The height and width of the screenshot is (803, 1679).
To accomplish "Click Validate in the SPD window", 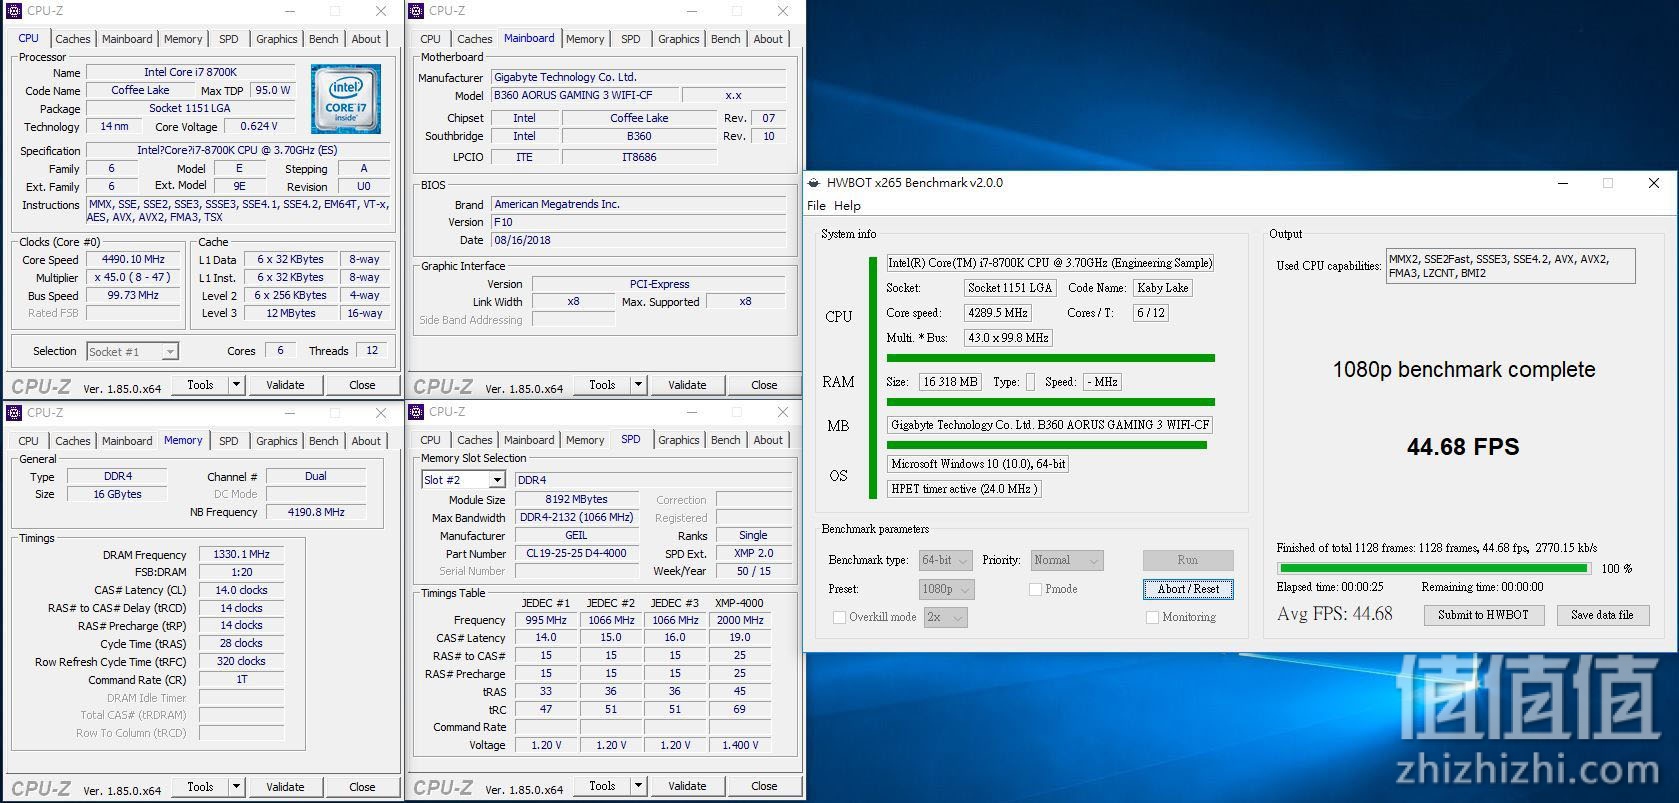I will [x=687, y=787].
